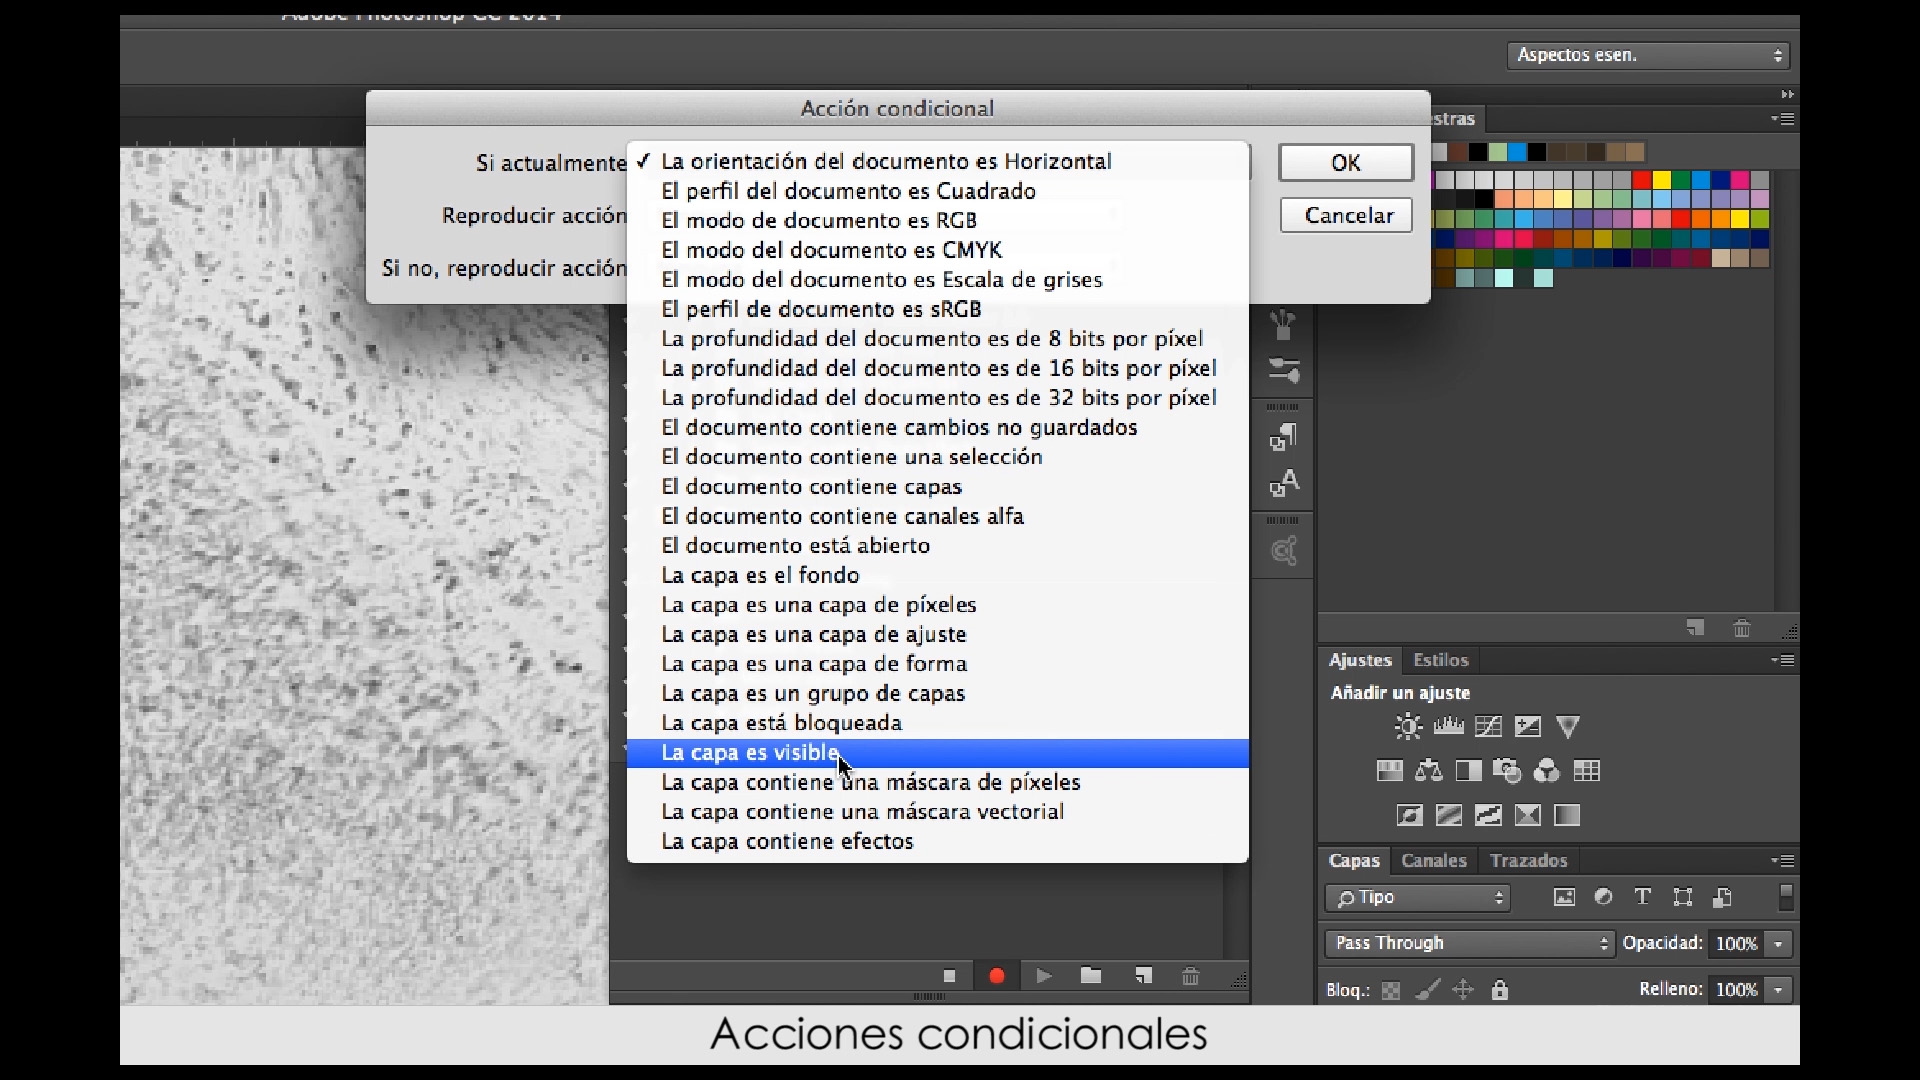Switch to the Canales tab
The image size is (1920, 1080).
coord(1433,860)
